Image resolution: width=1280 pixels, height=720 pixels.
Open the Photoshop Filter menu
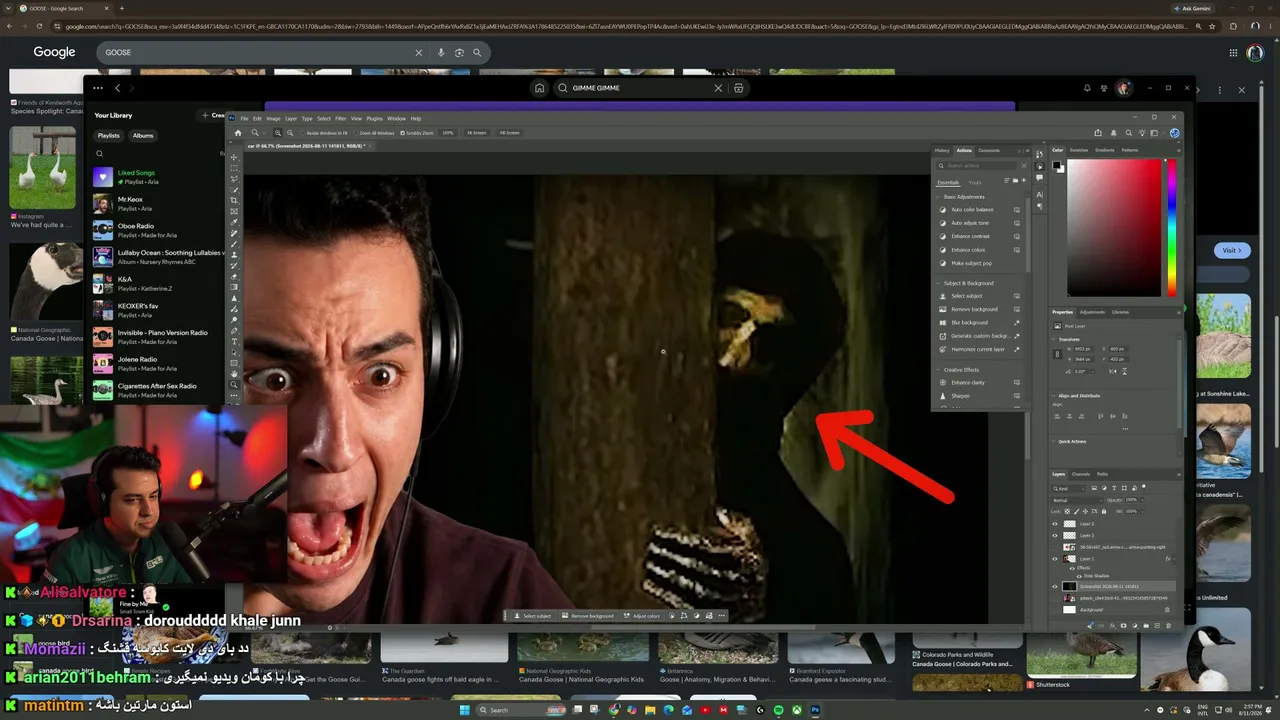click(341, 118)
